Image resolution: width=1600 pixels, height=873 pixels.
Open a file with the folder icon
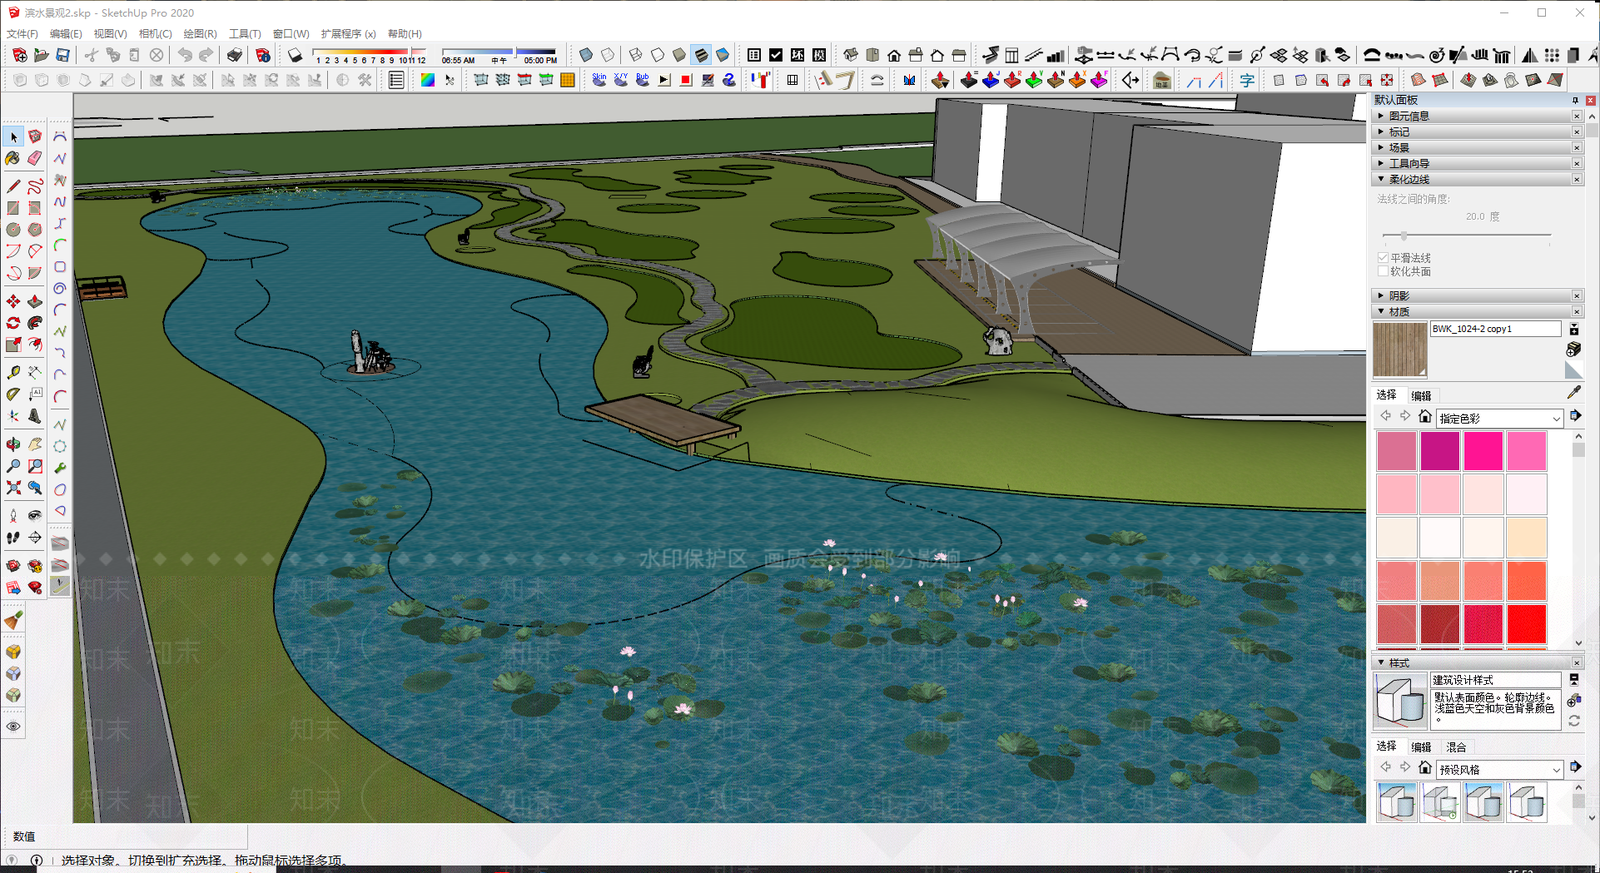click(x=41, y=55)
